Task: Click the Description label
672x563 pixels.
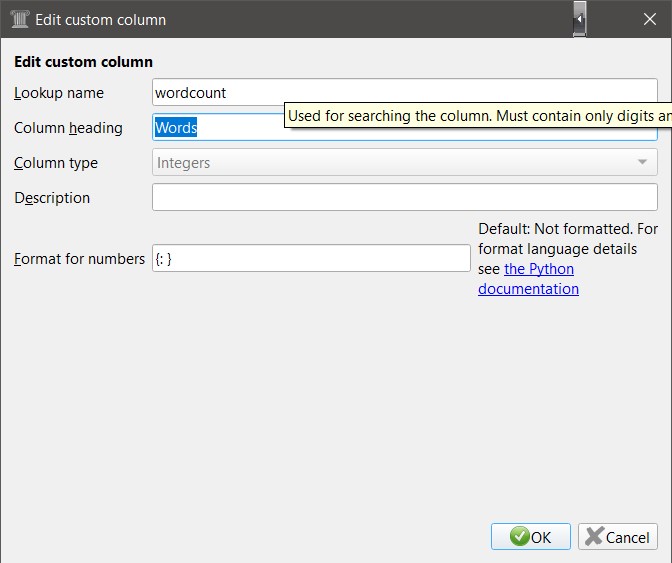Action: pos(52,198)
